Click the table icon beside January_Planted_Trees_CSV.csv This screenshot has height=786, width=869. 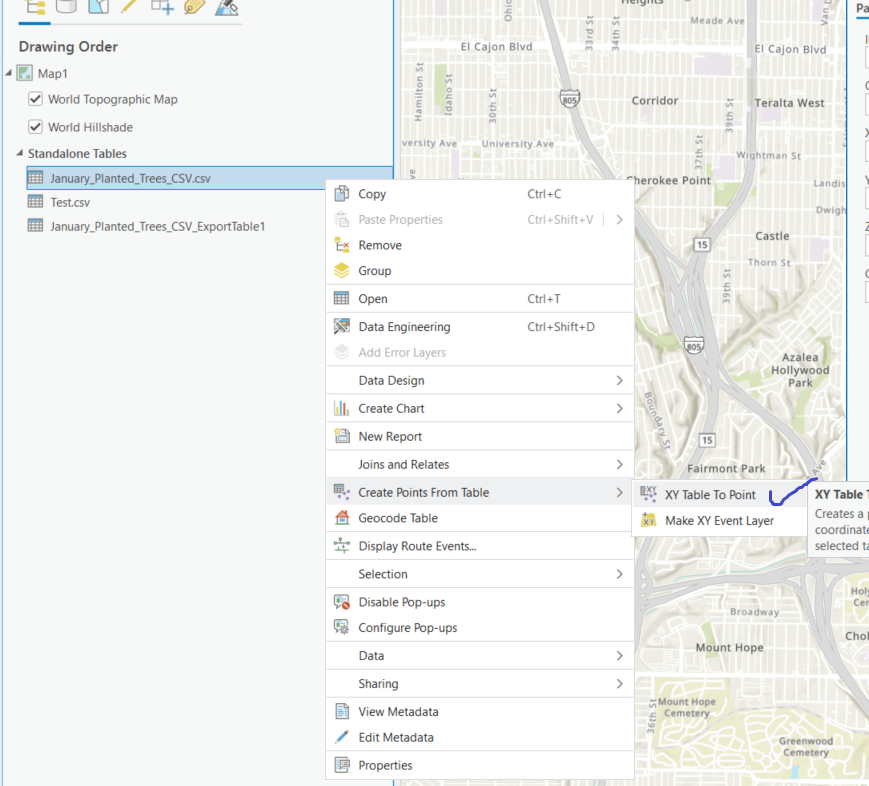[x=35, y=178]
